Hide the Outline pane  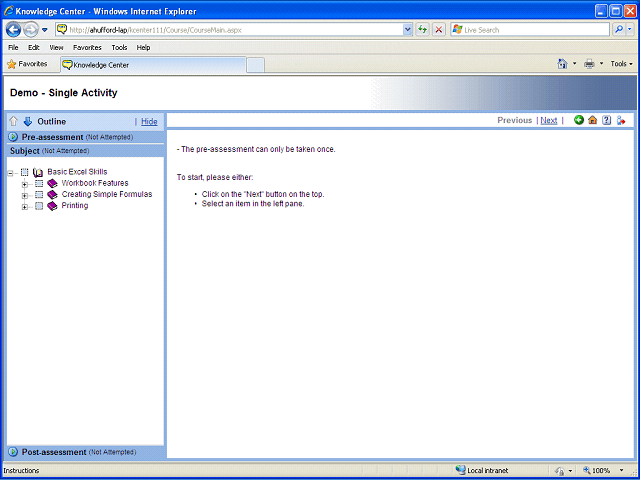click(149, 122)
